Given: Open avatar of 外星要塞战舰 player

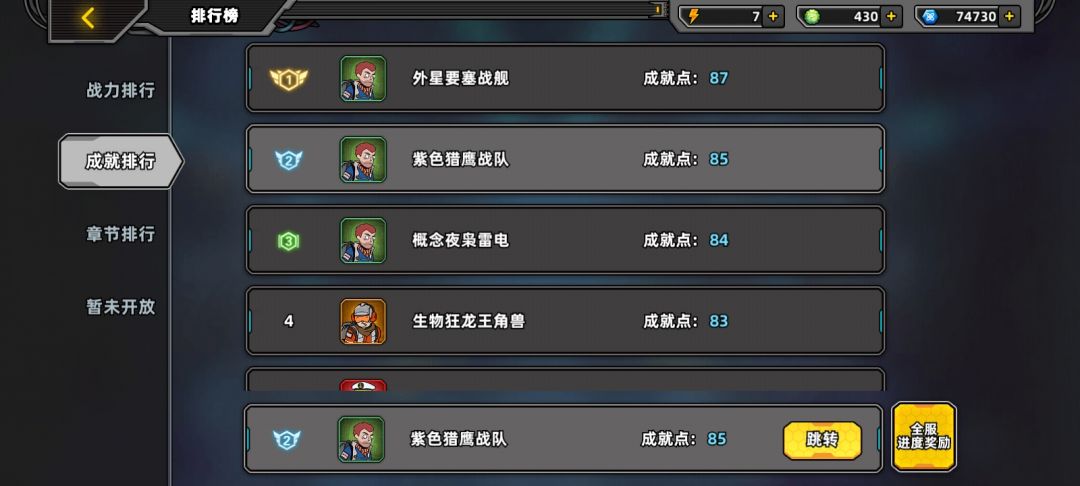Looking at the screenshot, I should (x=363, y=78).
